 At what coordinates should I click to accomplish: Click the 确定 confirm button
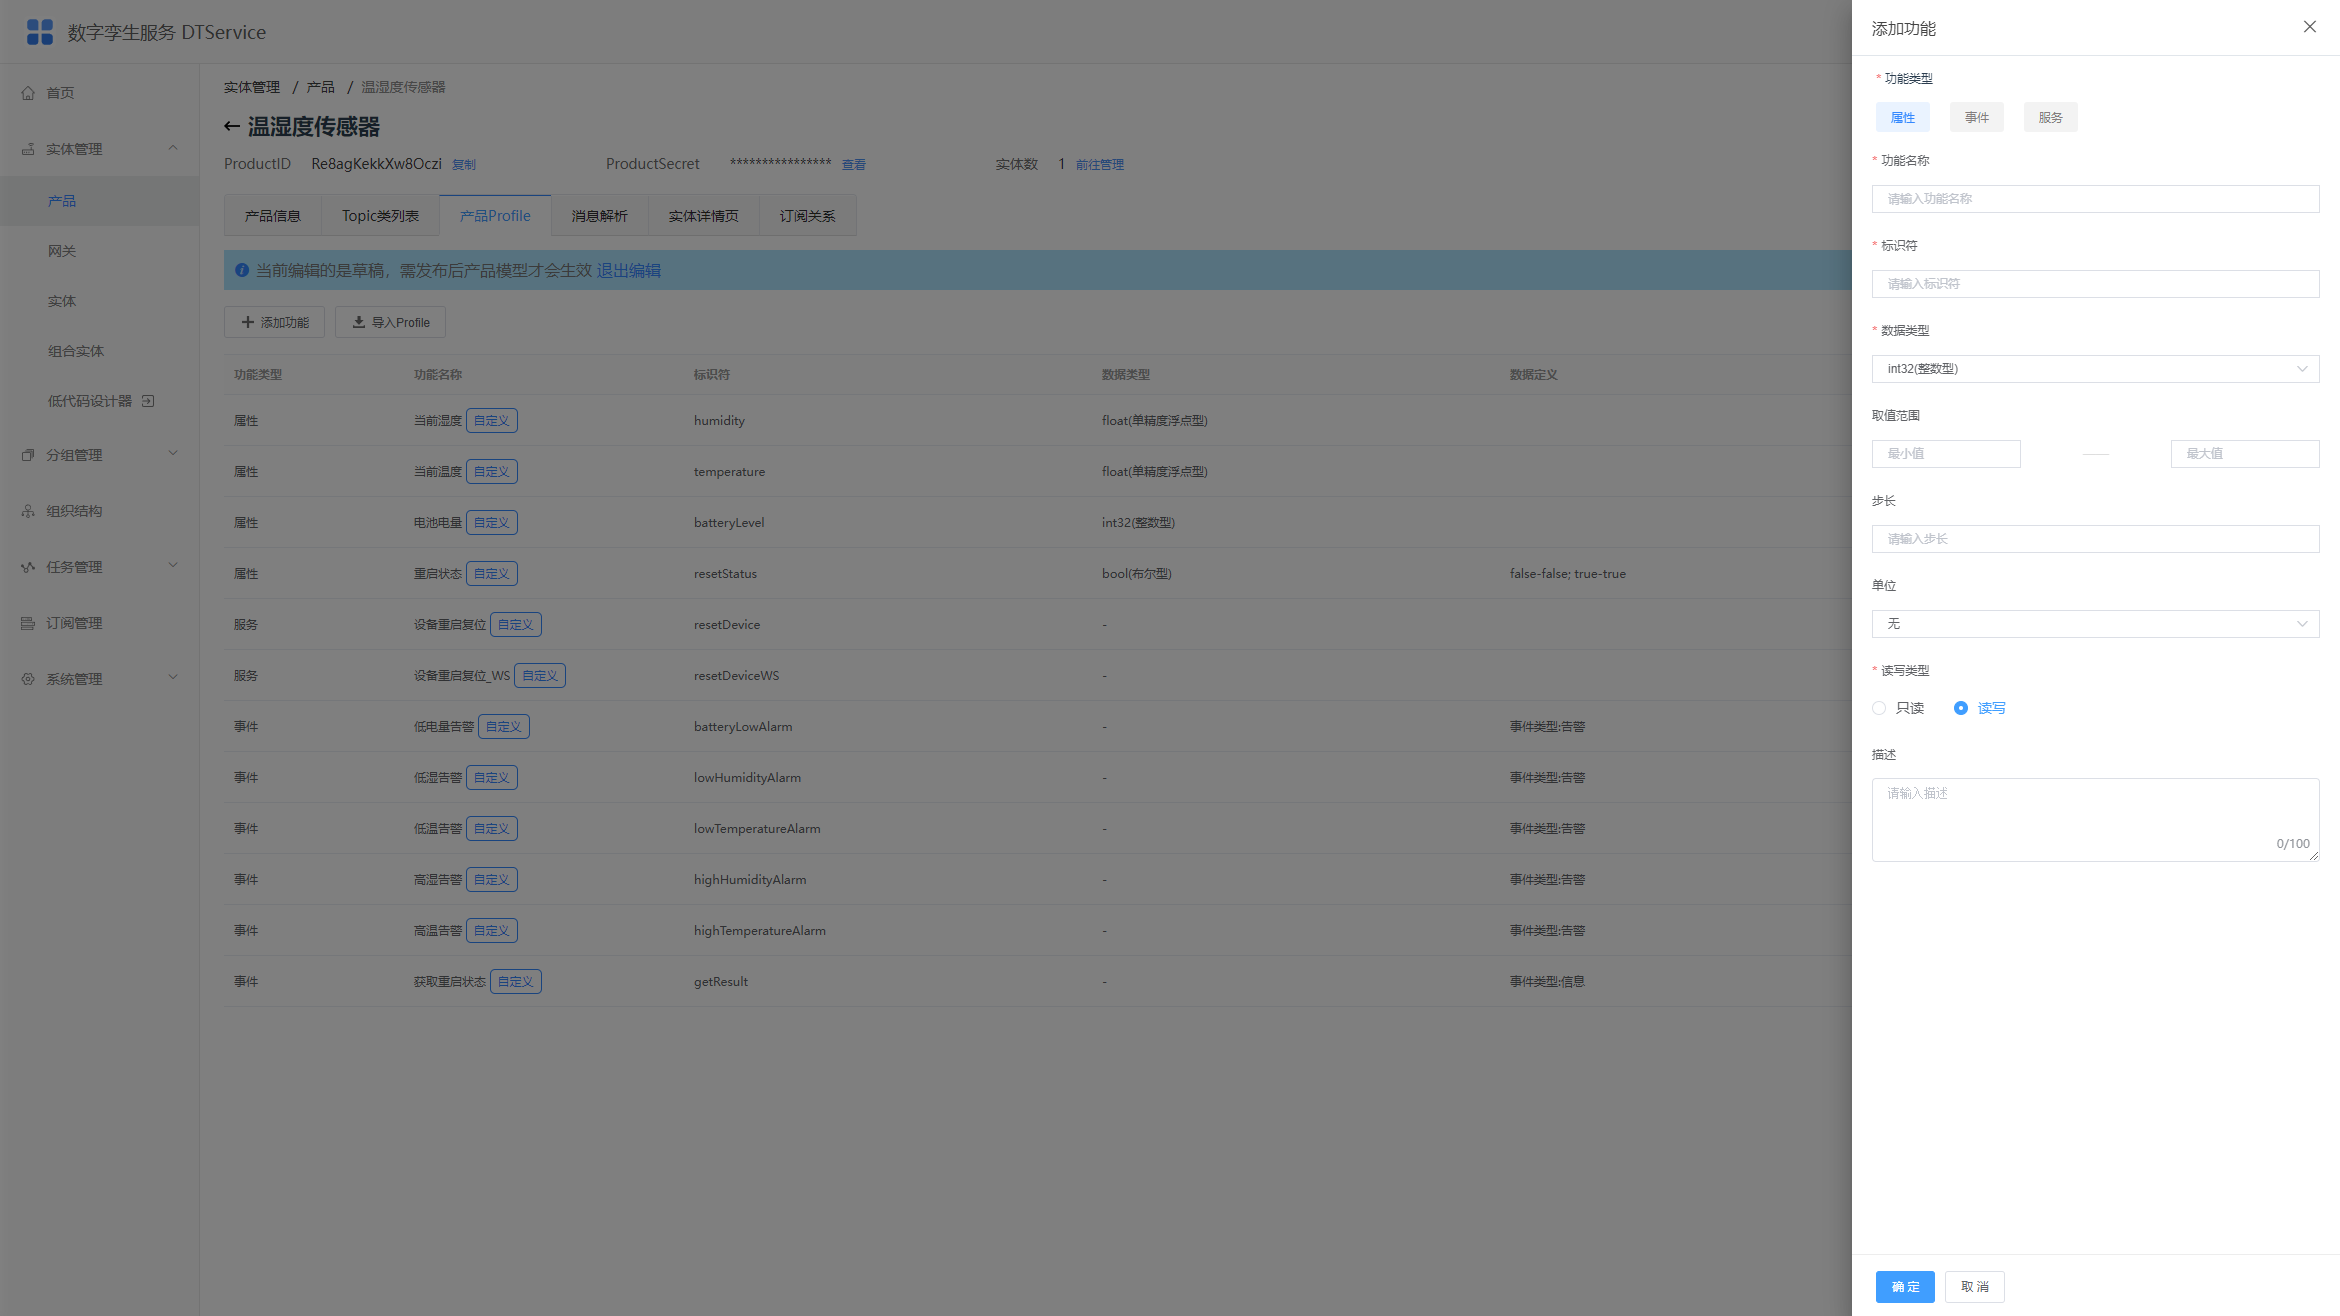pos(1905,1287)
